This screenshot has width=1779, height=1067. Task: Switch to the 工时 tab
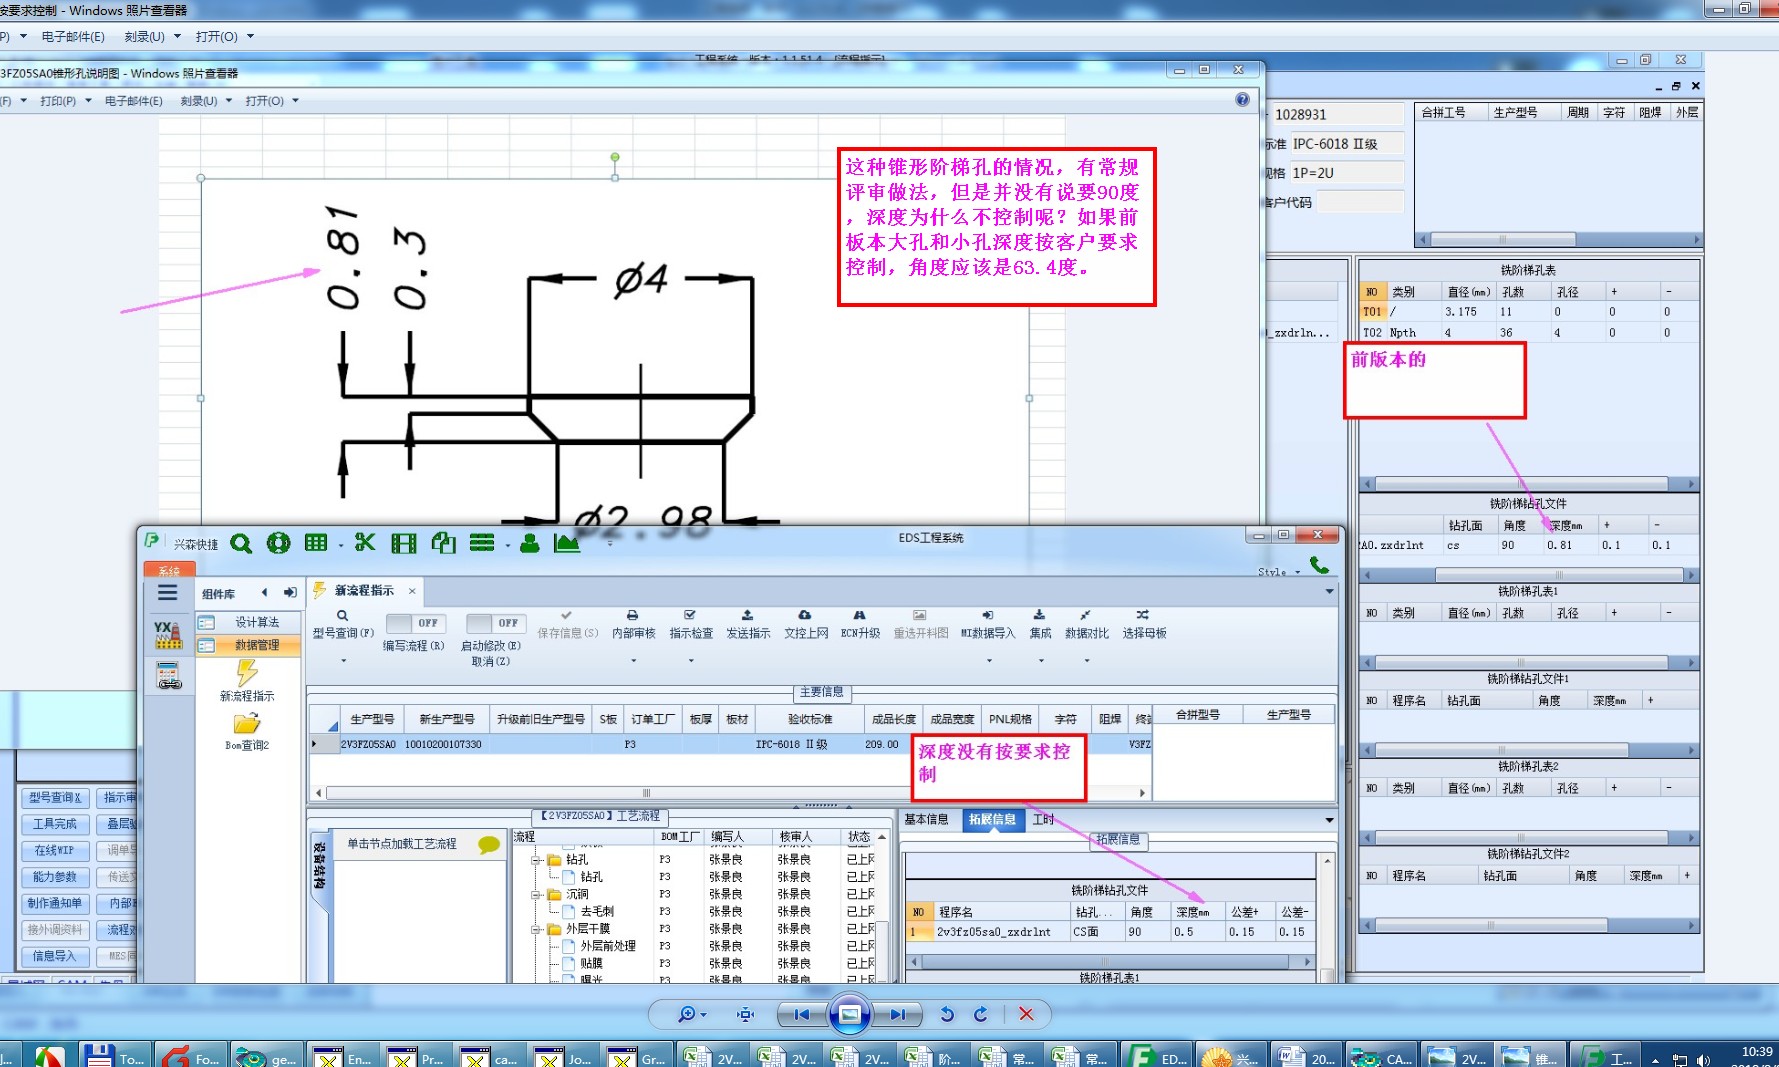click(1043, 819)
